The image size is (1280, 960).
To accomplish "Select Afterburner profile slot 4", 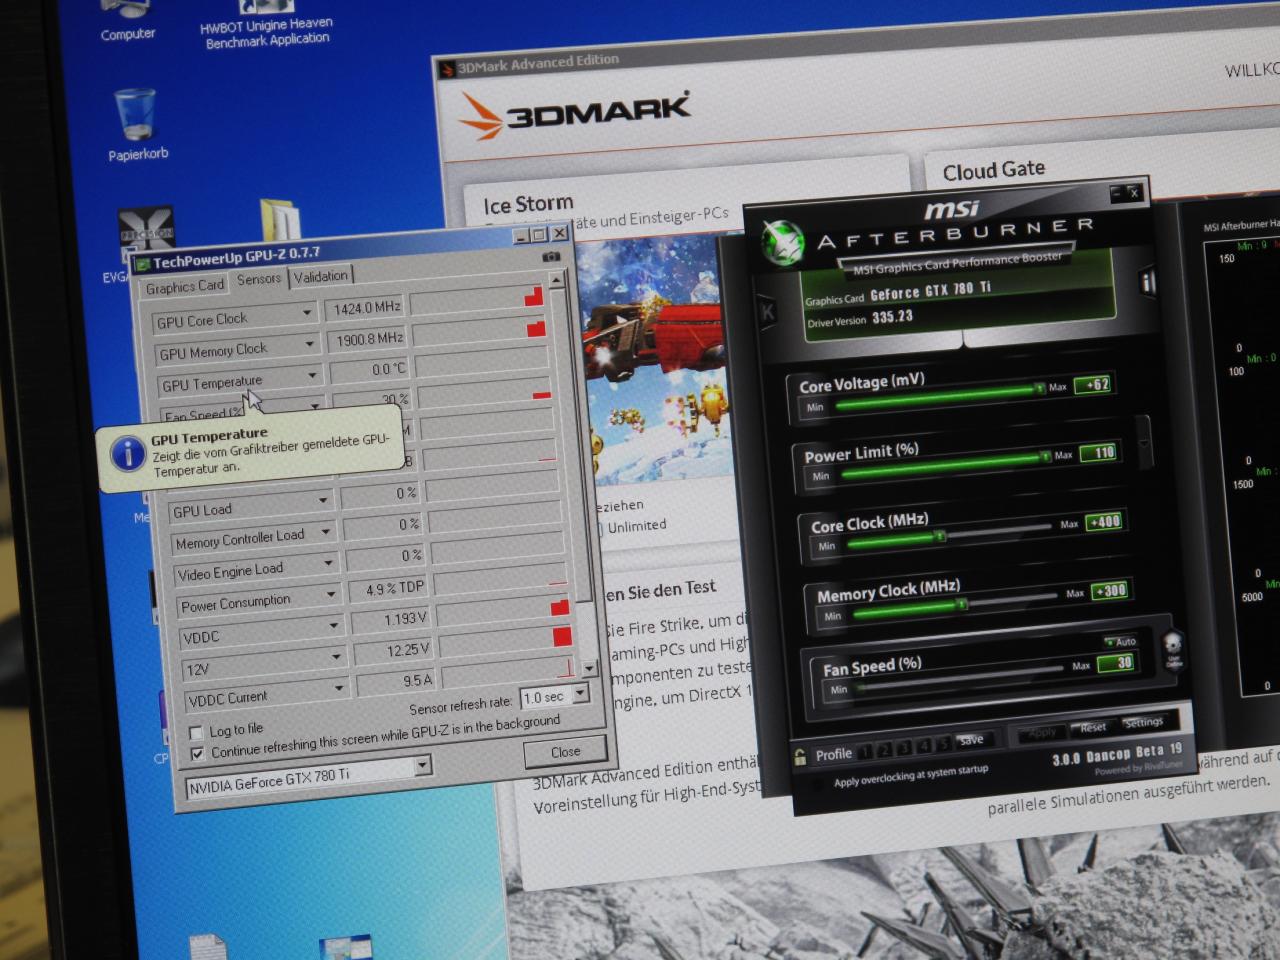I will click(924, 745).
